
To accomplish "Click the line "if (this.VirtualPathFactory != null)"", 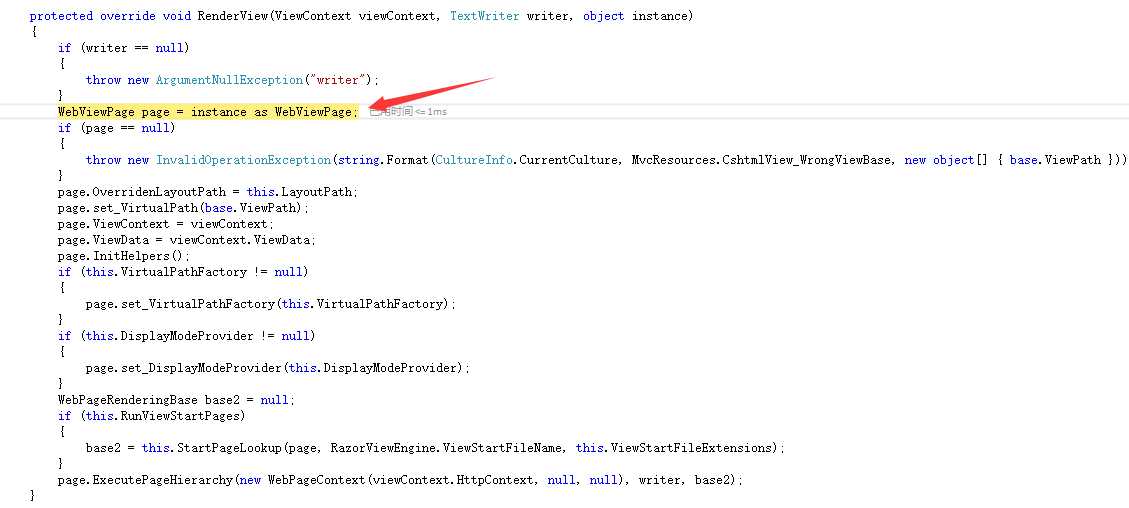I will coord(183,272).
